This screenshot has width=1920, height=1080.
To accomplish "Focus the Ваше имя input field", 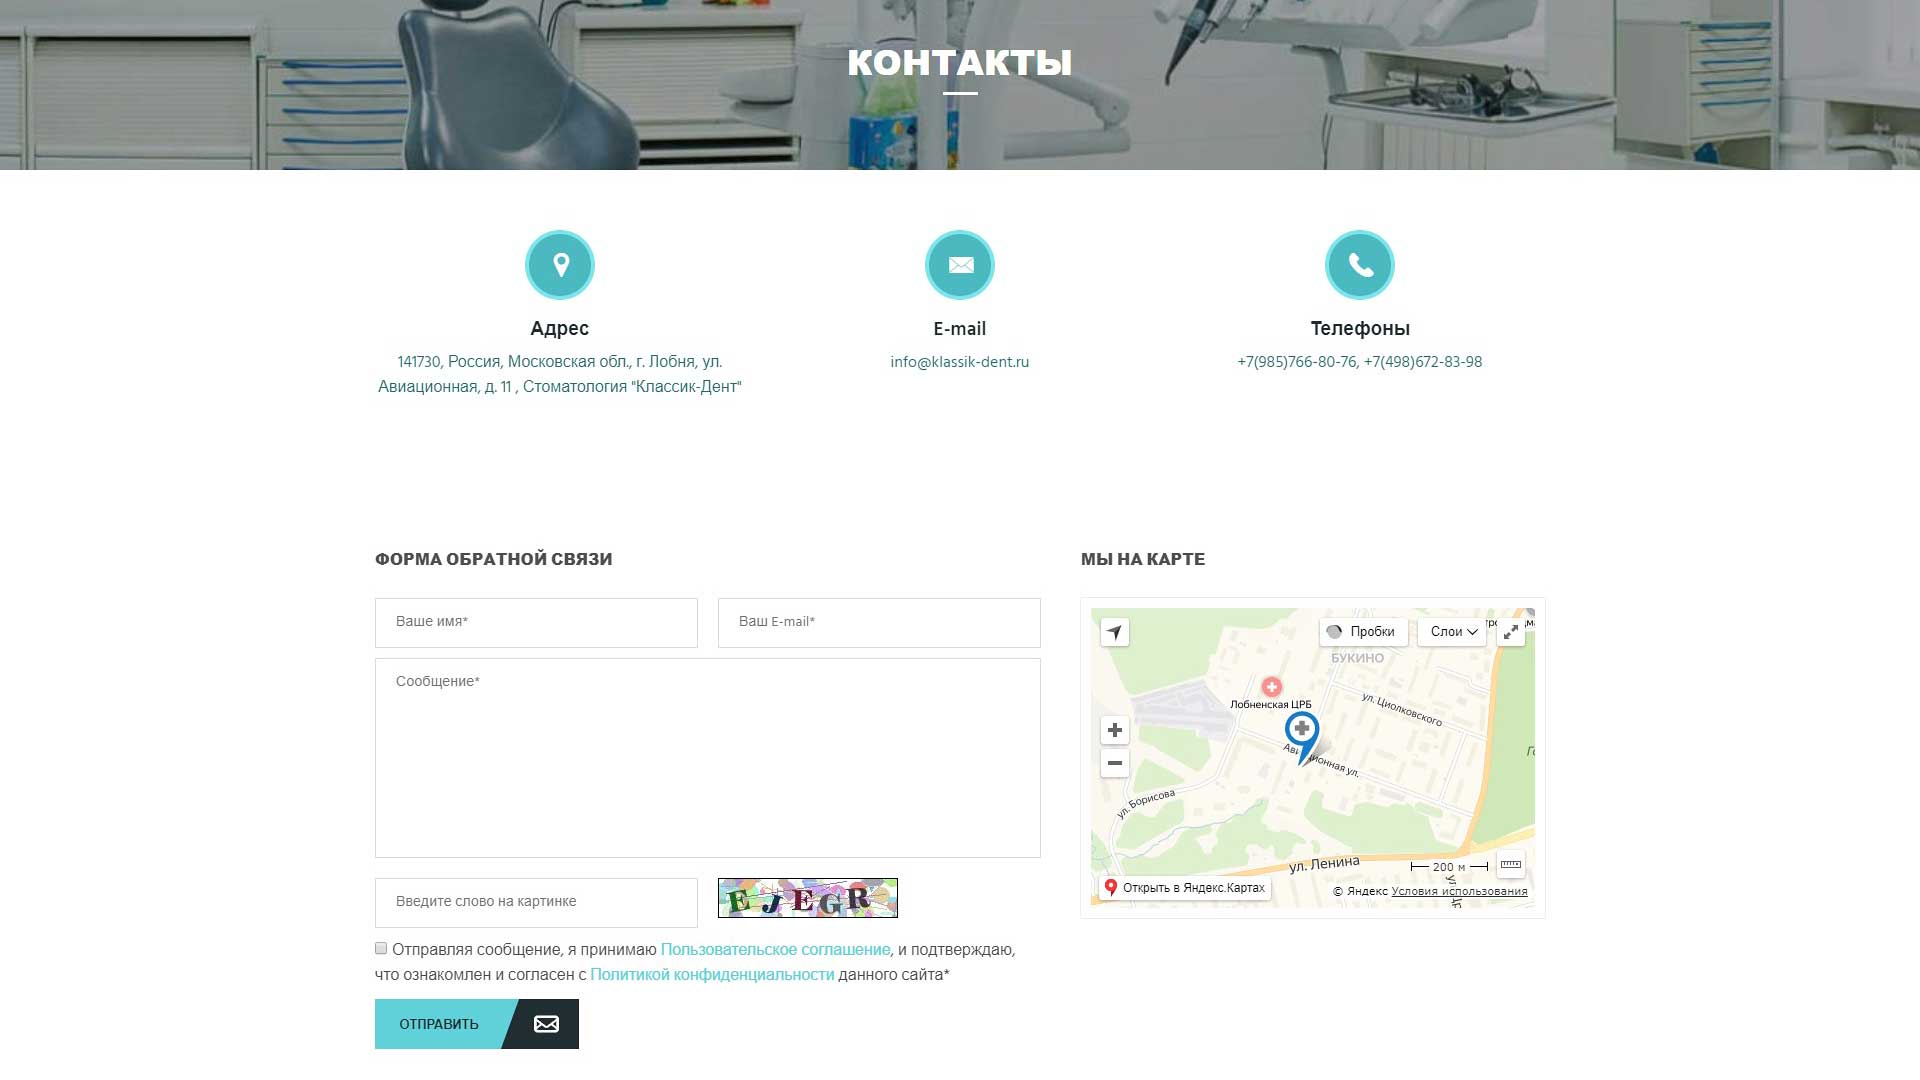I will [x=536, y=622].
